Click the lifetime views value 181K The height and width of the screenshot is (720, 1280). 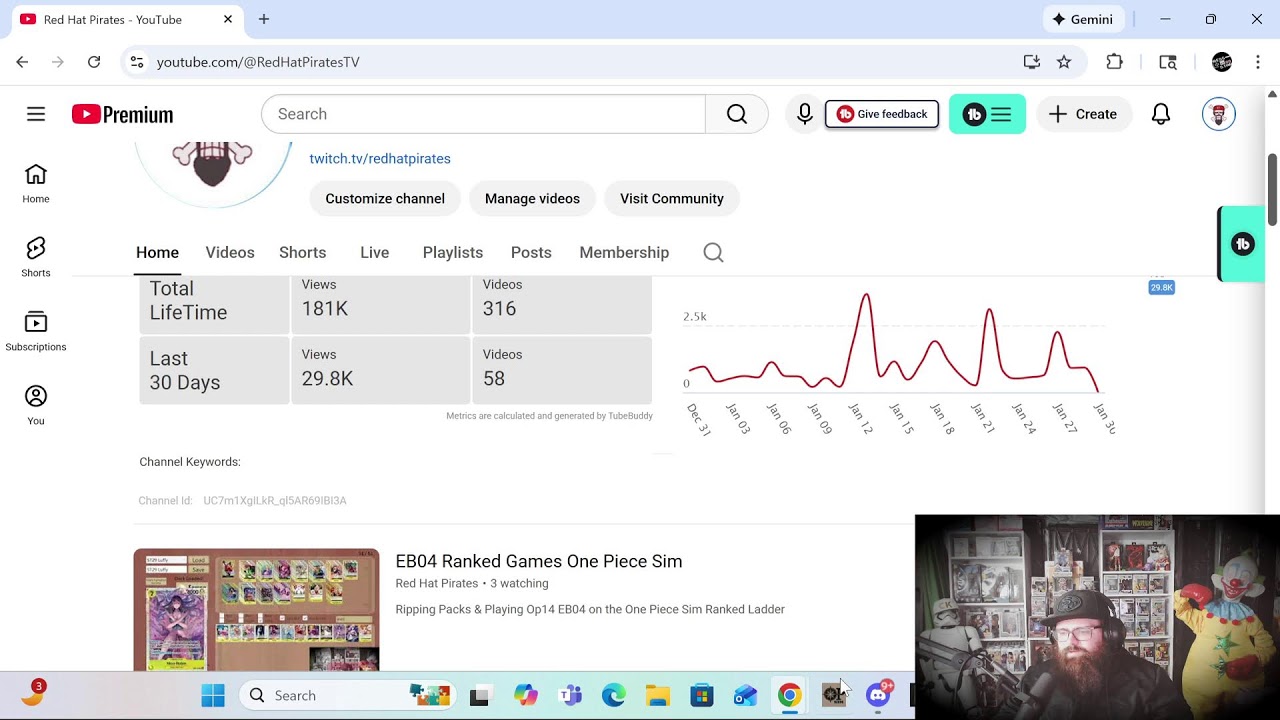(325, 309)
